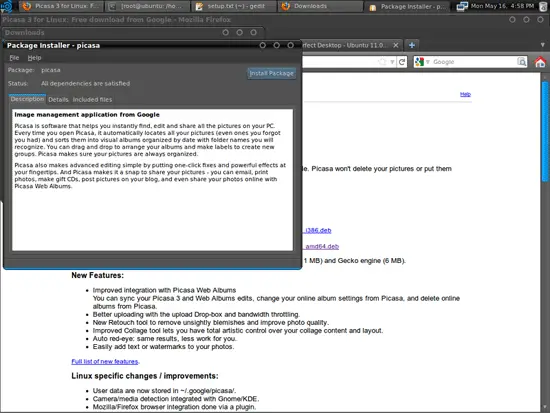Click the Firefox home icon

click(x=540, y=62)
